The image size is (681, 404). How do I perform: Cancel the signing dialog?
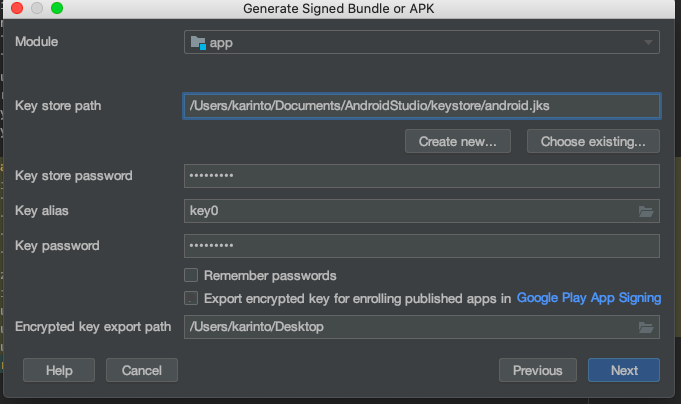[142, 370]
